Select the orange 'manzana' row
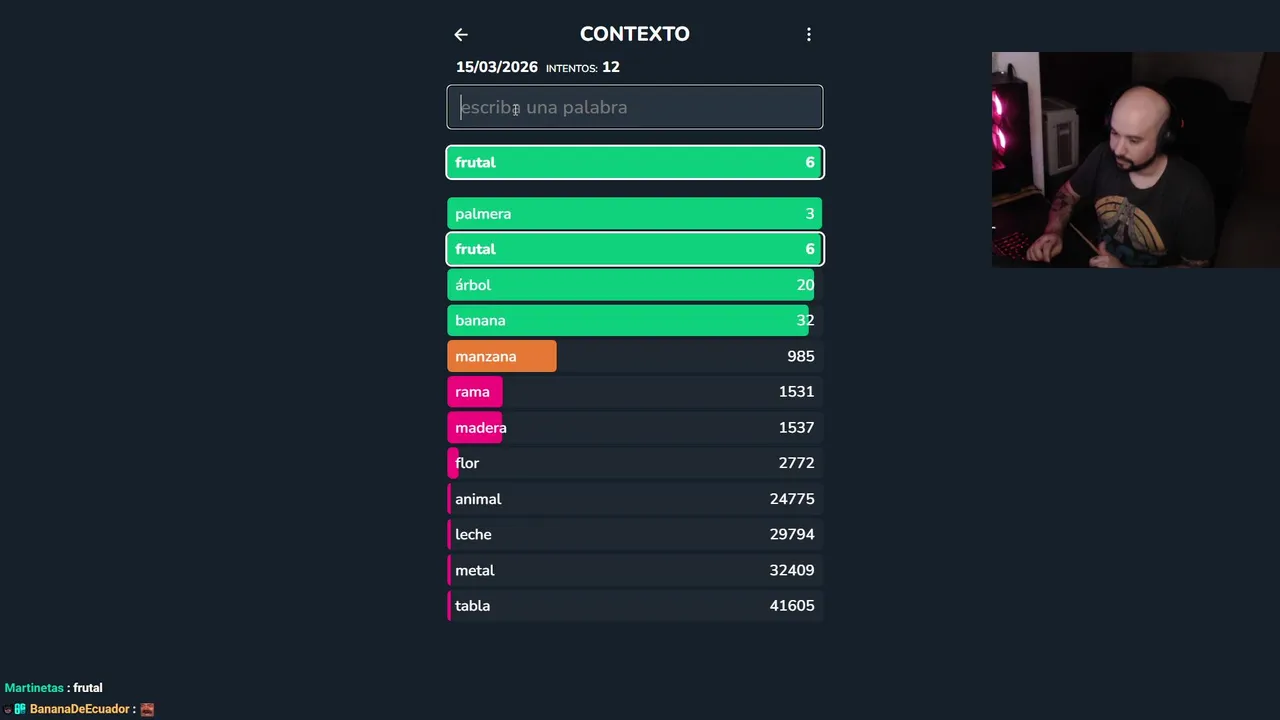The height and width of the screenshot is (720, 1280). (x=634, y=357)
